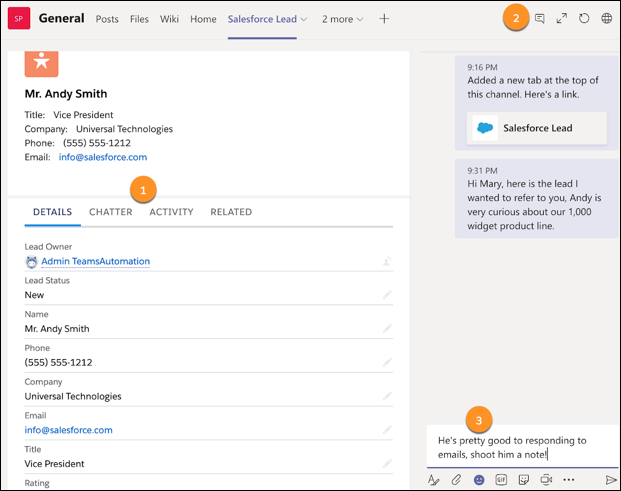Open the text Format options icon

tap(434, 480)
